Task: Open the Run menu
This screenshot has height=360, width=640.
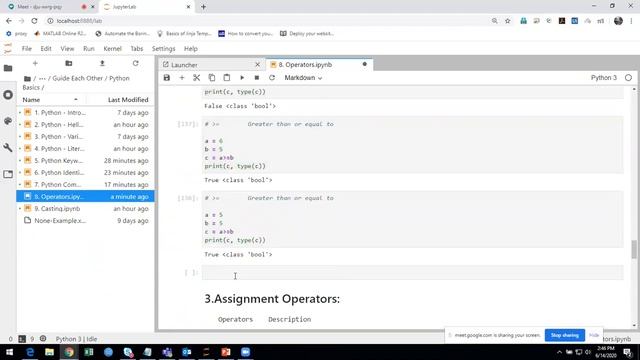Action: [x=89, y=49]
